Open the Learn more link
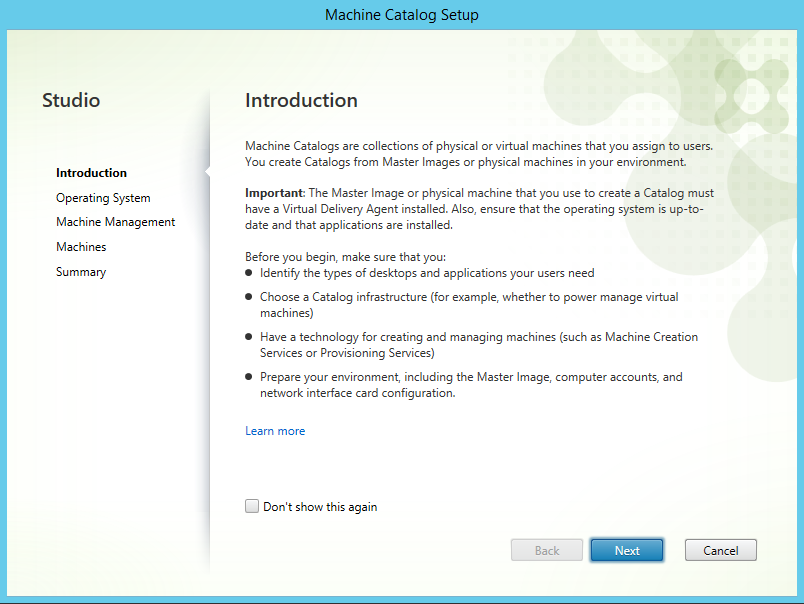 [x=275, y=431]
